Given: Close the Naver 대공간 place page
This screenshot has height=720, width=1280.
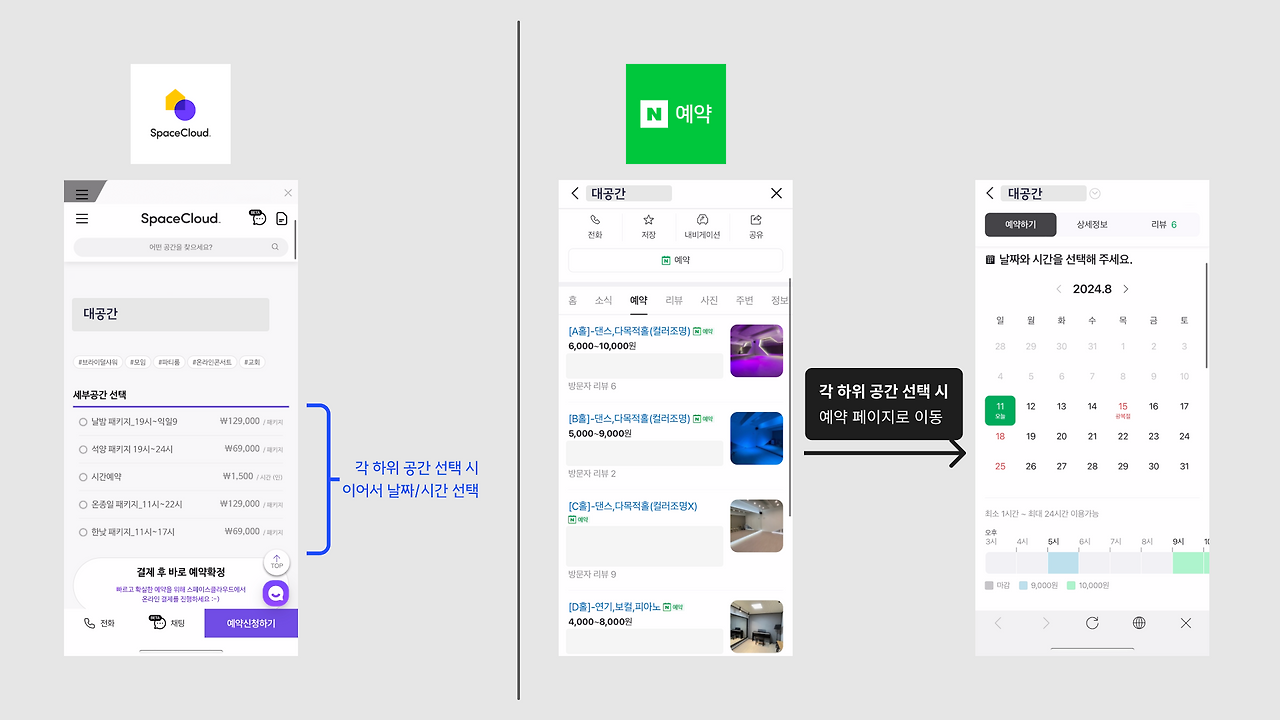Looking at the screenshot, I should click(777, 193).
